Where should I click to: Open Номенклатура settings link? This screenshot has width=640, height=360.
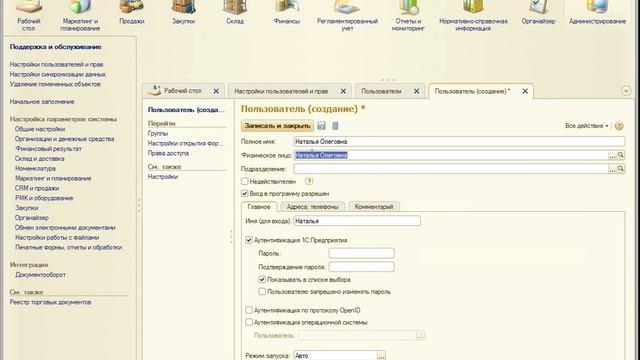[x=36, y=168]
